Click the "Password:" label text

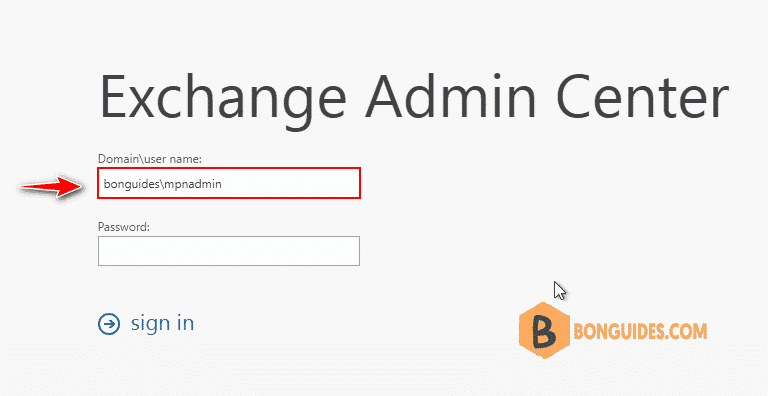coord(123,227)
